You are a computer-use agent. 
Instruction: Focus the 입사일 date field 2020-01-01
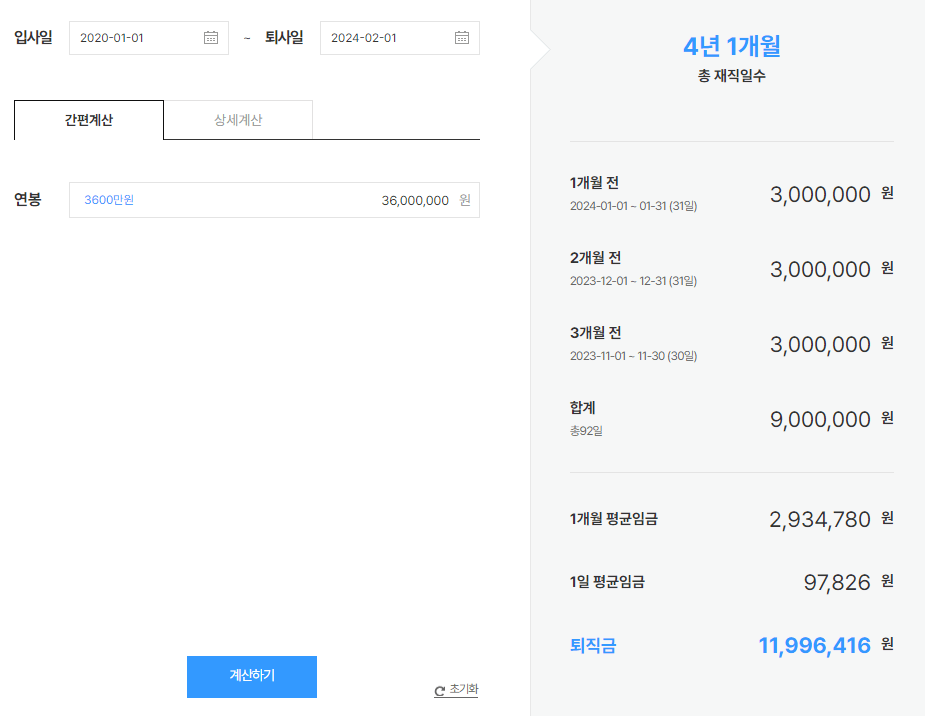pos(149,38)
